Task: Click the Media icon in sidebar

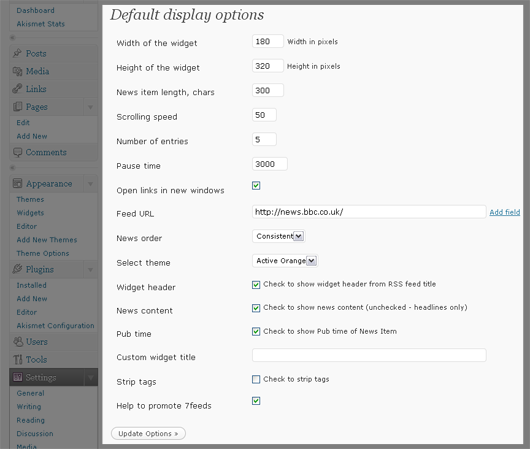Action: (x=17, y=71)
